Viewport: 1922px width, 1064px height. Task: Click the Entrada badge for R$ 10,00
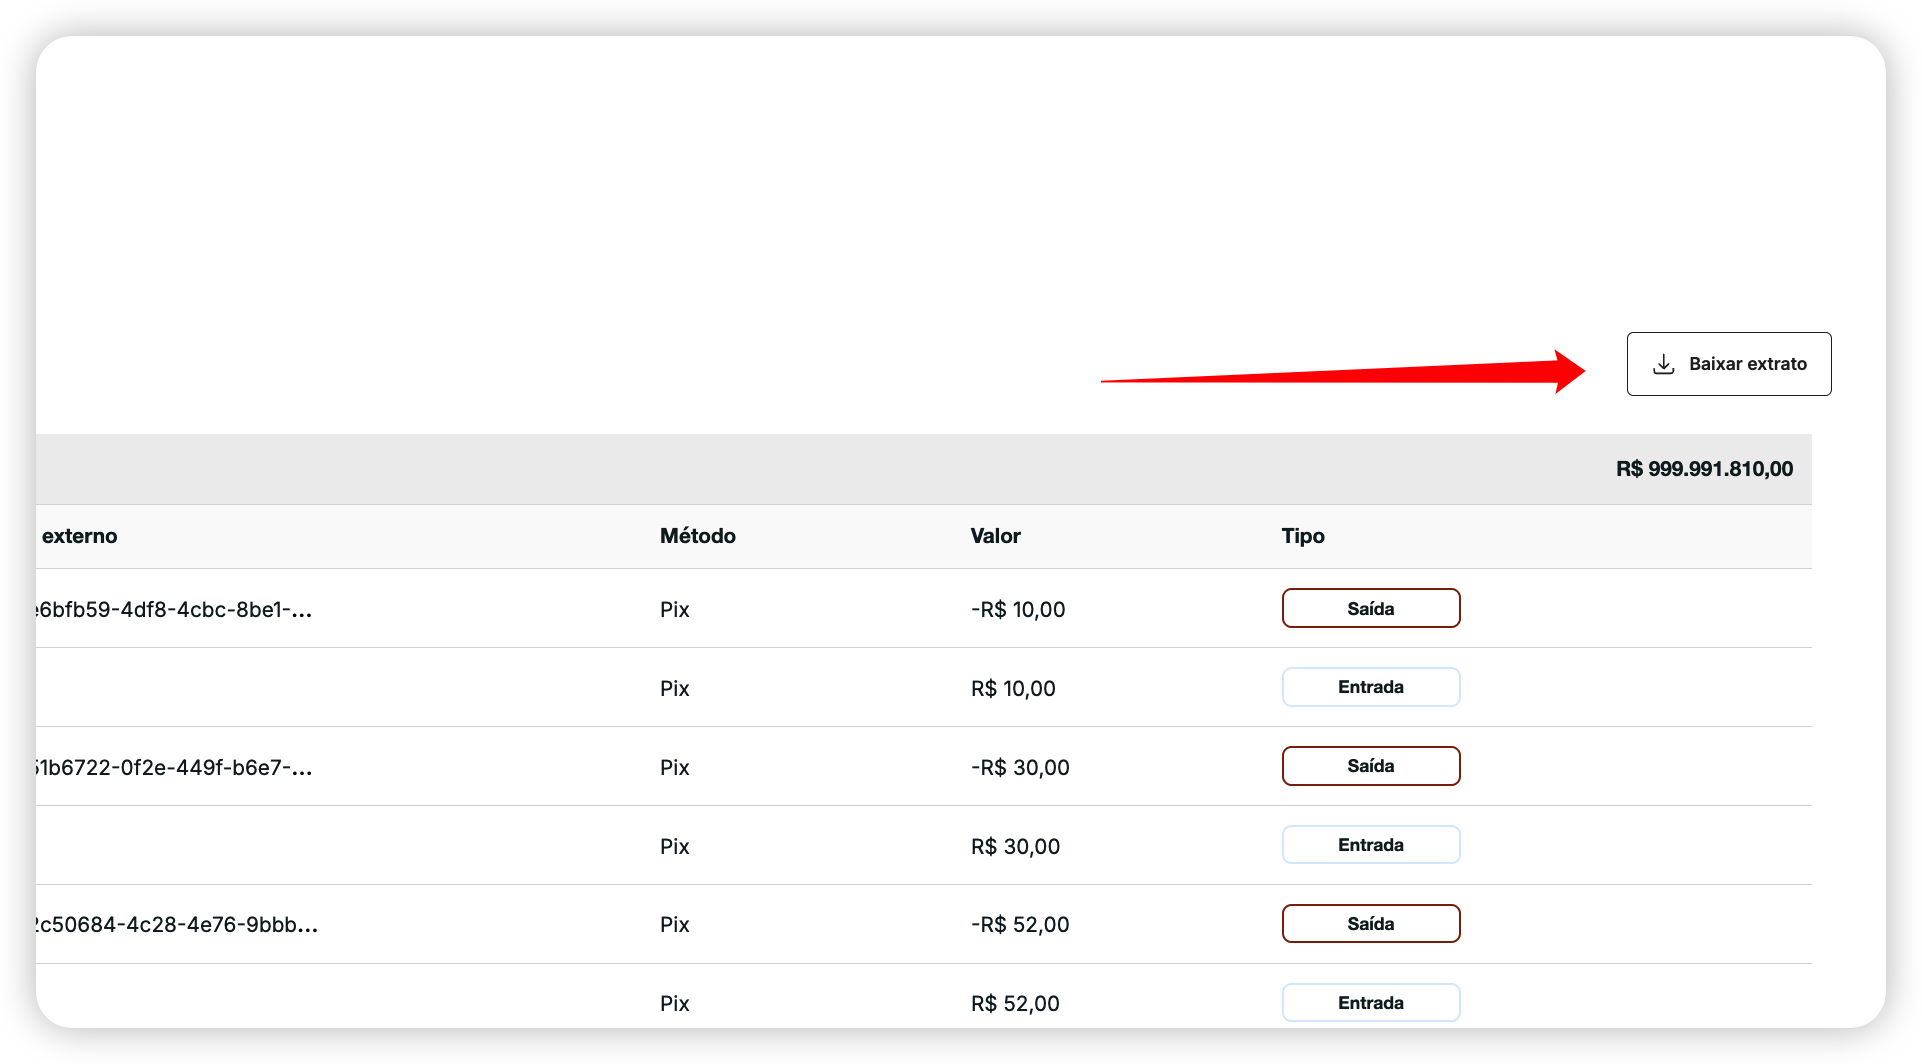pos(1370,687)
